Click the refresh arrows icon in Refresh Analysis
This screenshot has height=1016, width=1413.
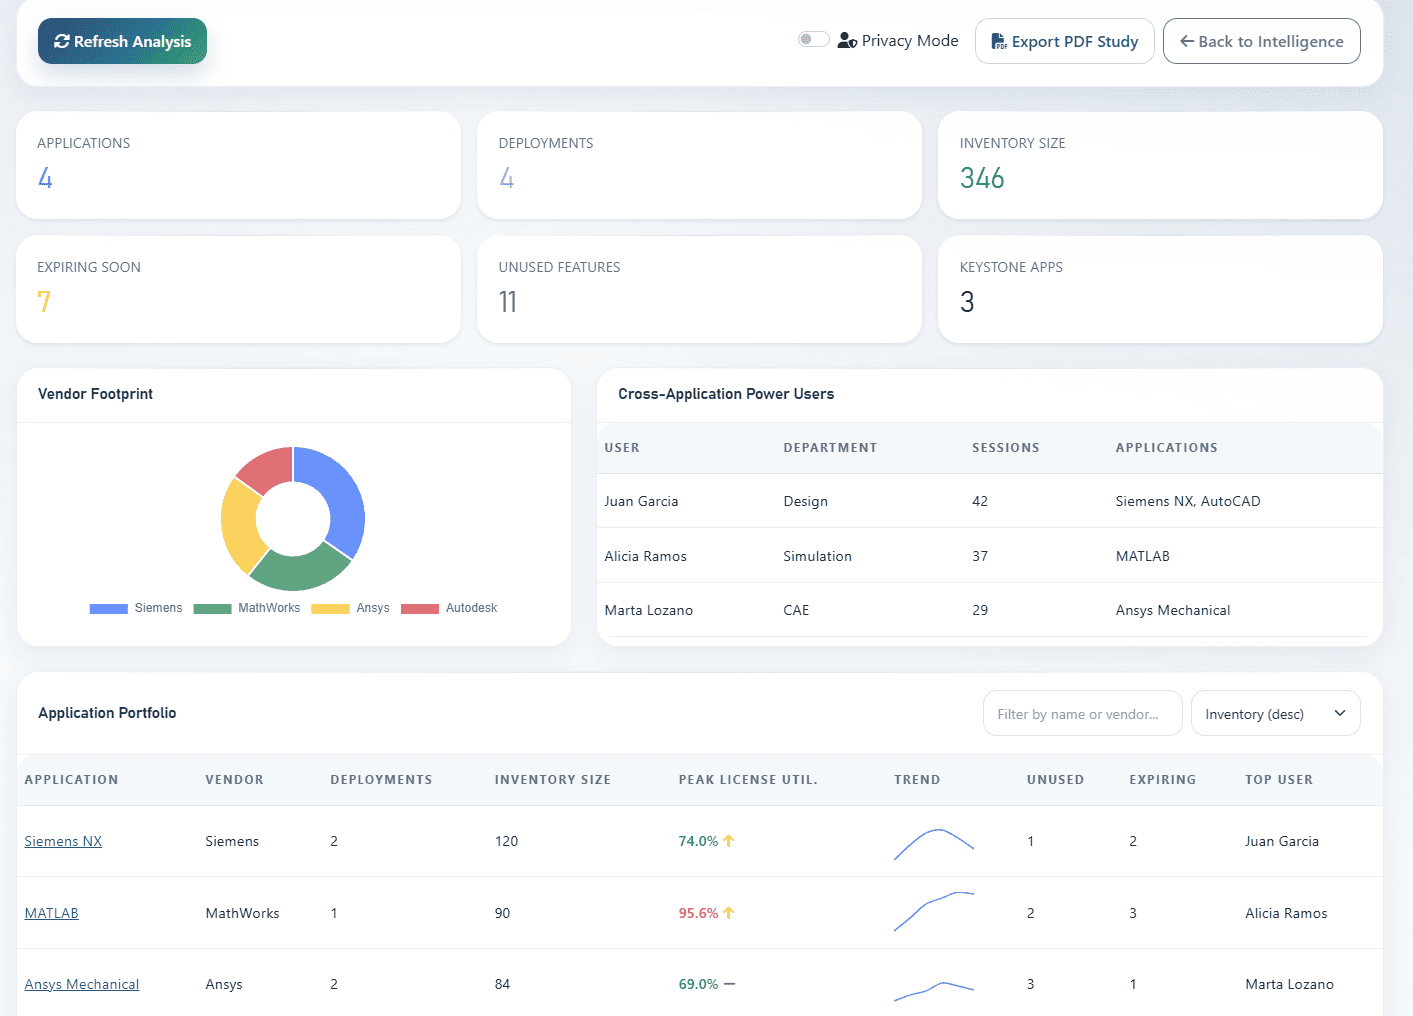click(62, 41)
